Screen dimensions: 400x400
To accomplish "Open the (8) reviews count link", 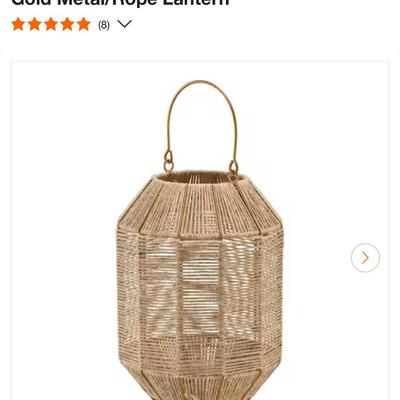I will tap(104, 25).
